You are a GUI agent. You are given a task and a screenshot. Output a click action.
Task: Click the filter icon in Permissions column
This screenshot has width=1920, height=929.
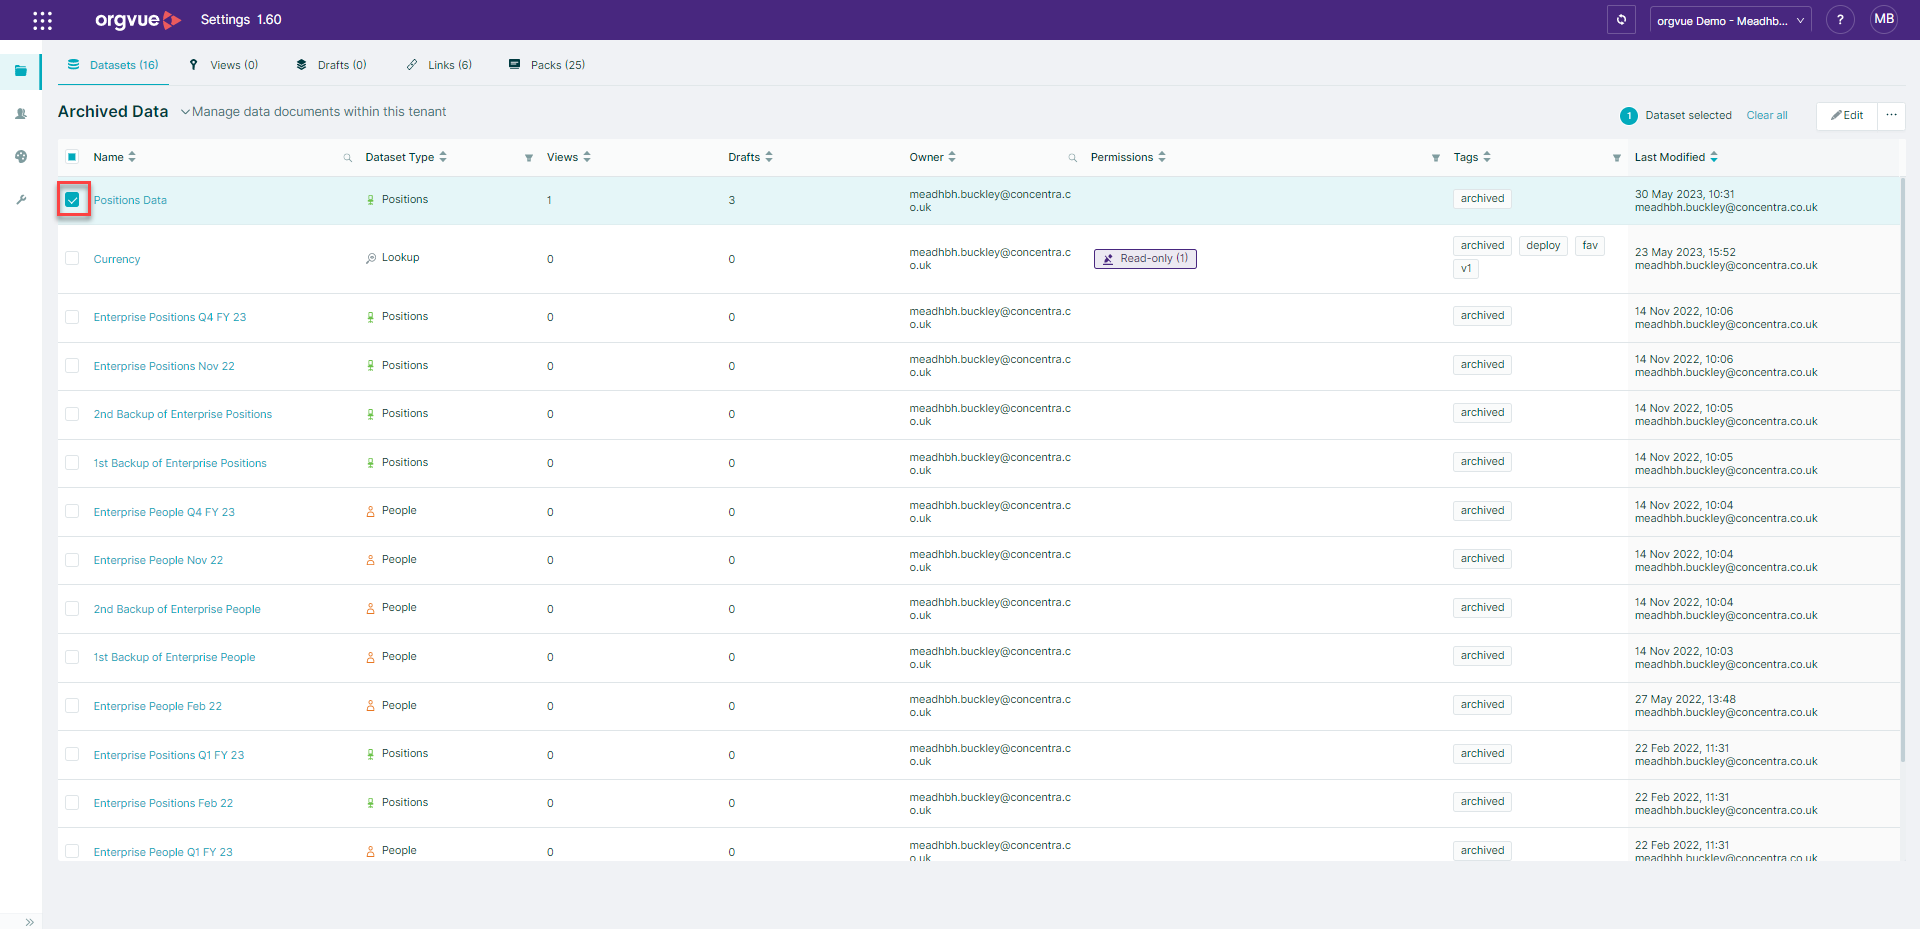pyautogui.click(x=1436, y=158)
